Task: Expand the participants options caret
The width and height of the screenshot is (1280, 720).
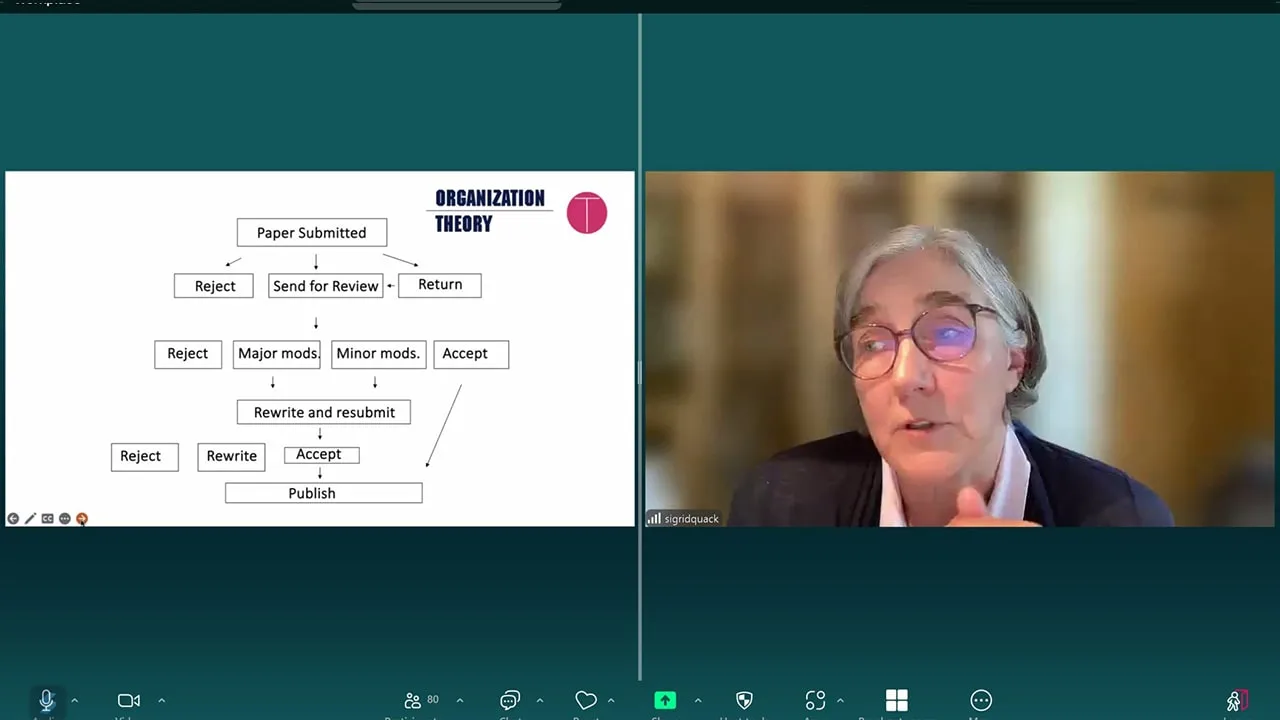Action: [460, 701]
